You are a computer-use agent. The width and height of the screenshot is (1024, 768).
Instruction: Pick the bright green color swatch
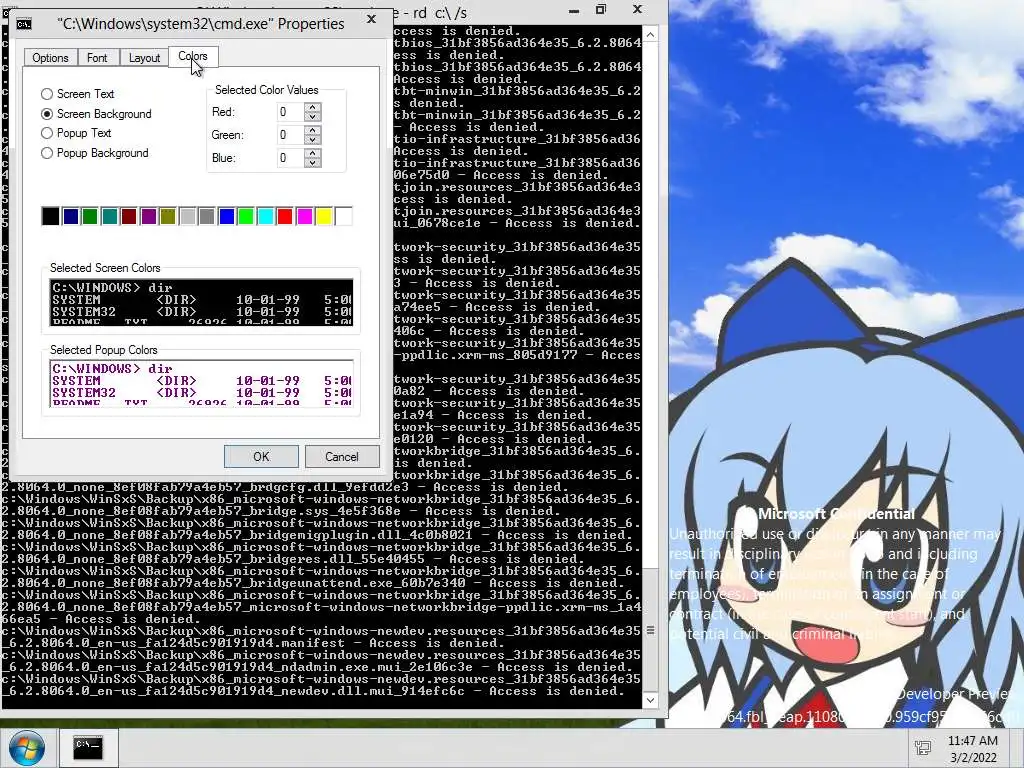click(246, 216)
